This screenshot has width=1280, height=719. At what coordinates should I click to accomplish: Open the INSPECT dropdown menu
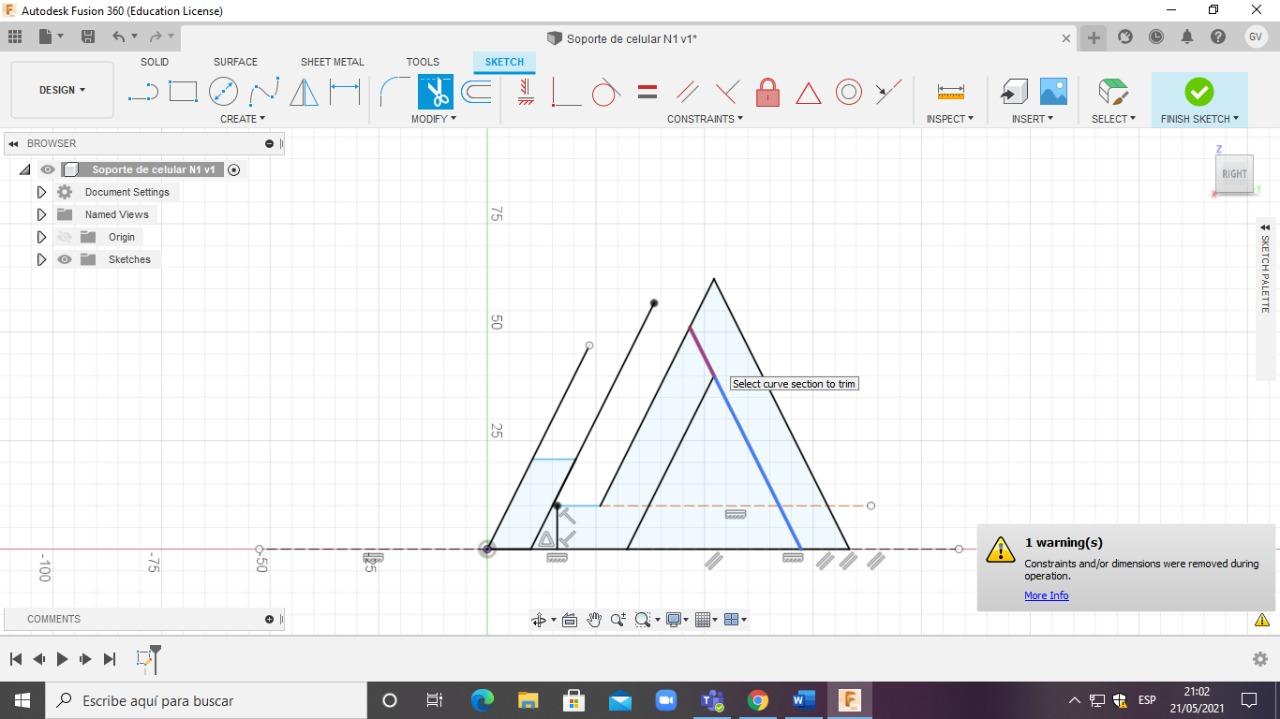tap(950, 119)
